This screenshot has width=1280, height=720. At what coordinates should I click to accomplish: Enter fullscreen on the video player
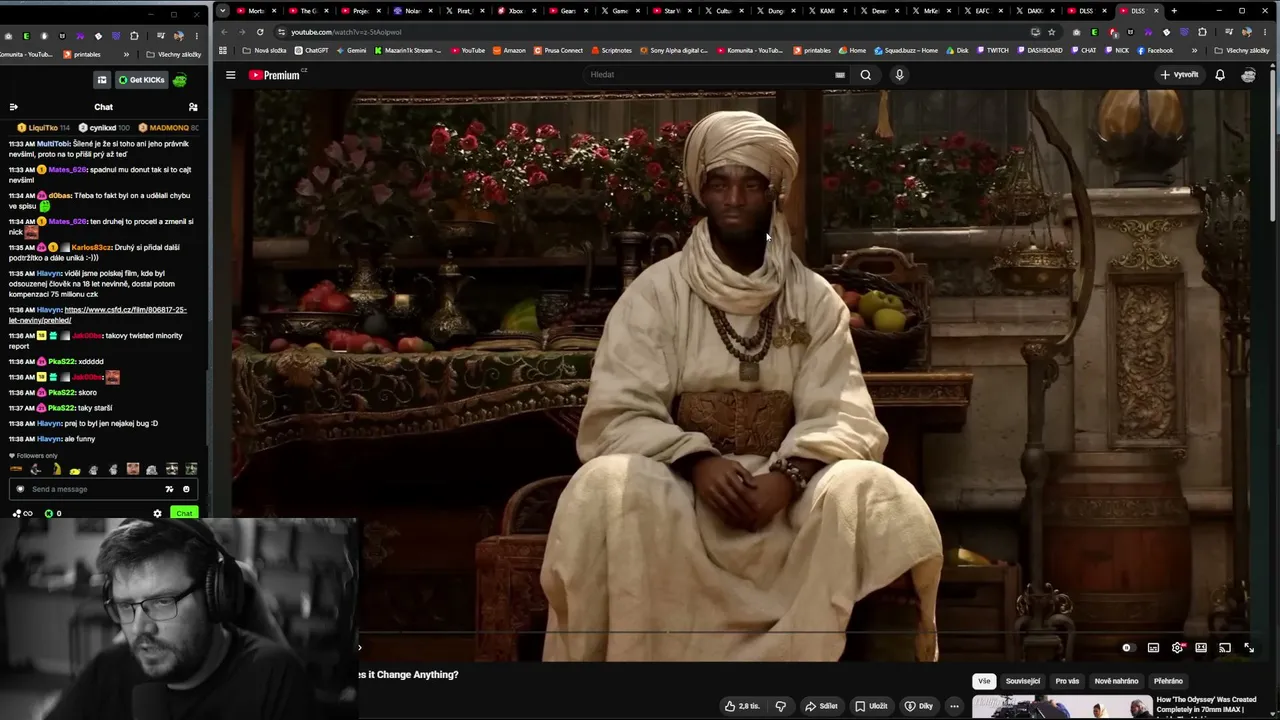coord(1249,648)
